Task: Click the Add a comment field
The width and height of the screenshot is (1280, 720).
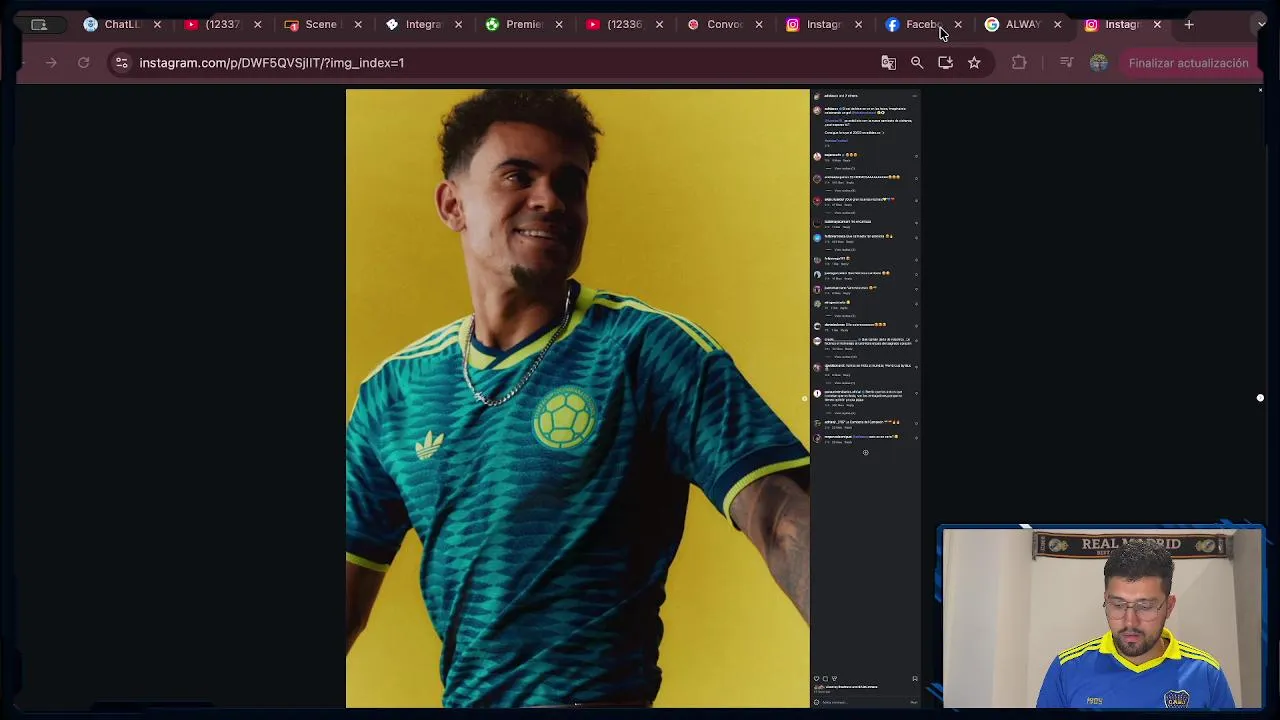Action: (x=864, y=702)
